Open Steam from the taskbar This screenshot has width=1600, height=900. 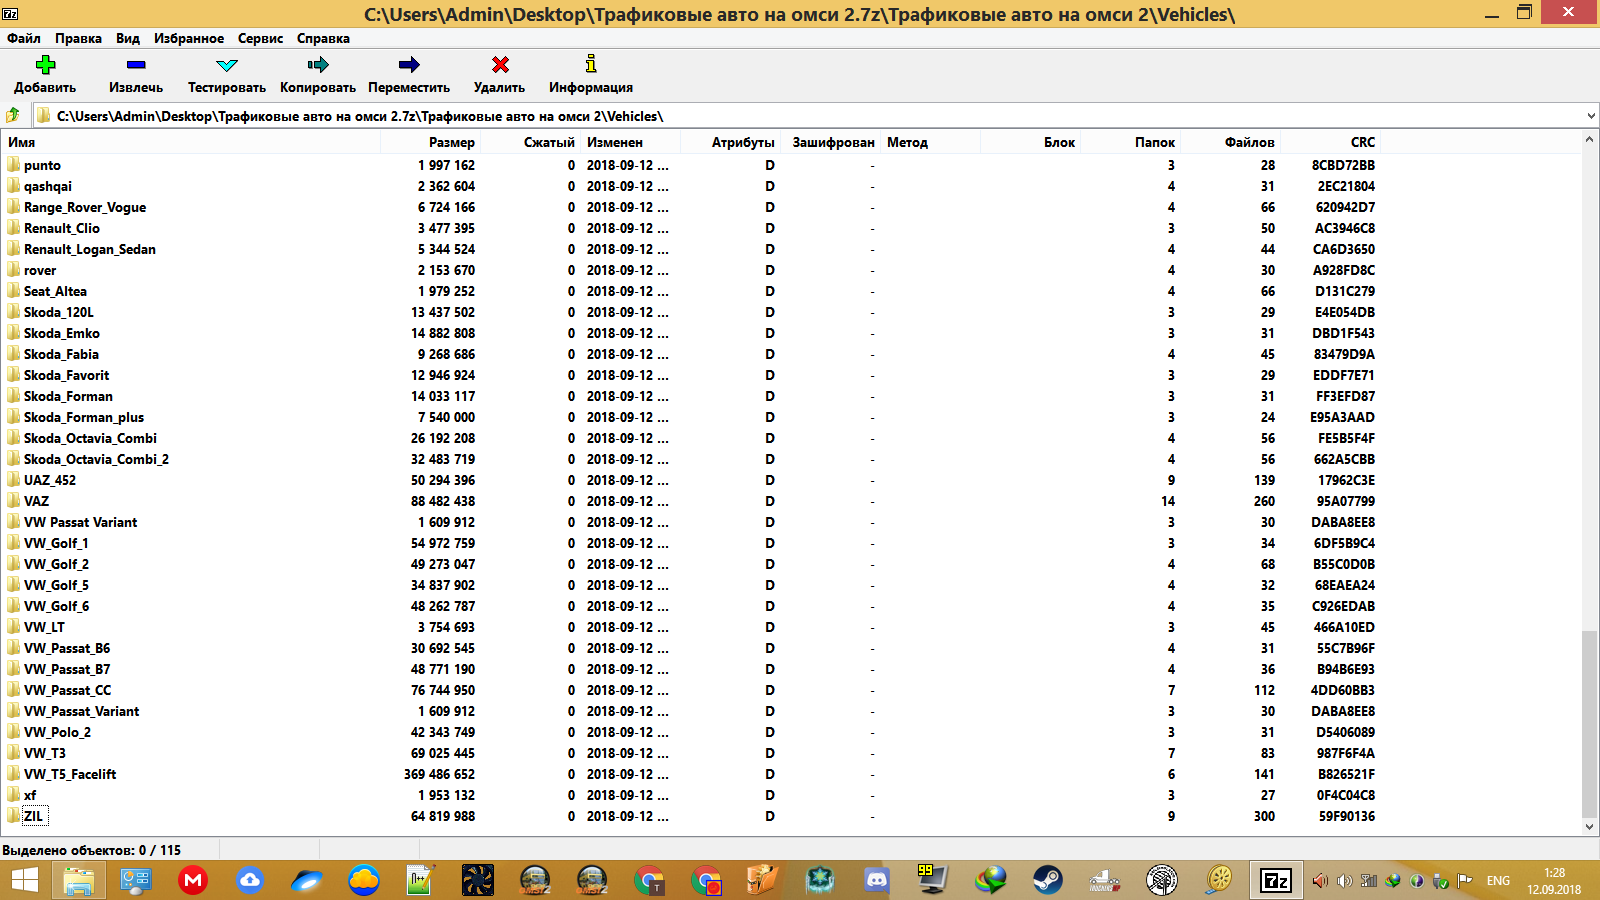1048,881
